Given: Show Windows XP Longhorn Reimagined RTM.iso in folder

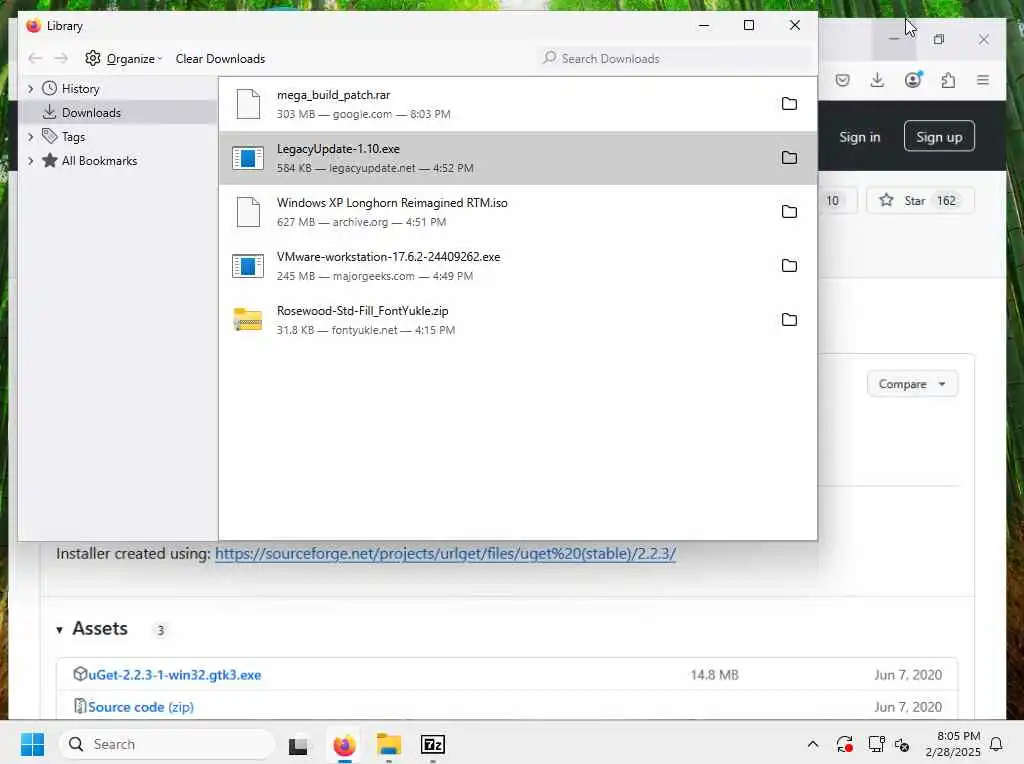Looking at the screenshot, I should (789, 212).
